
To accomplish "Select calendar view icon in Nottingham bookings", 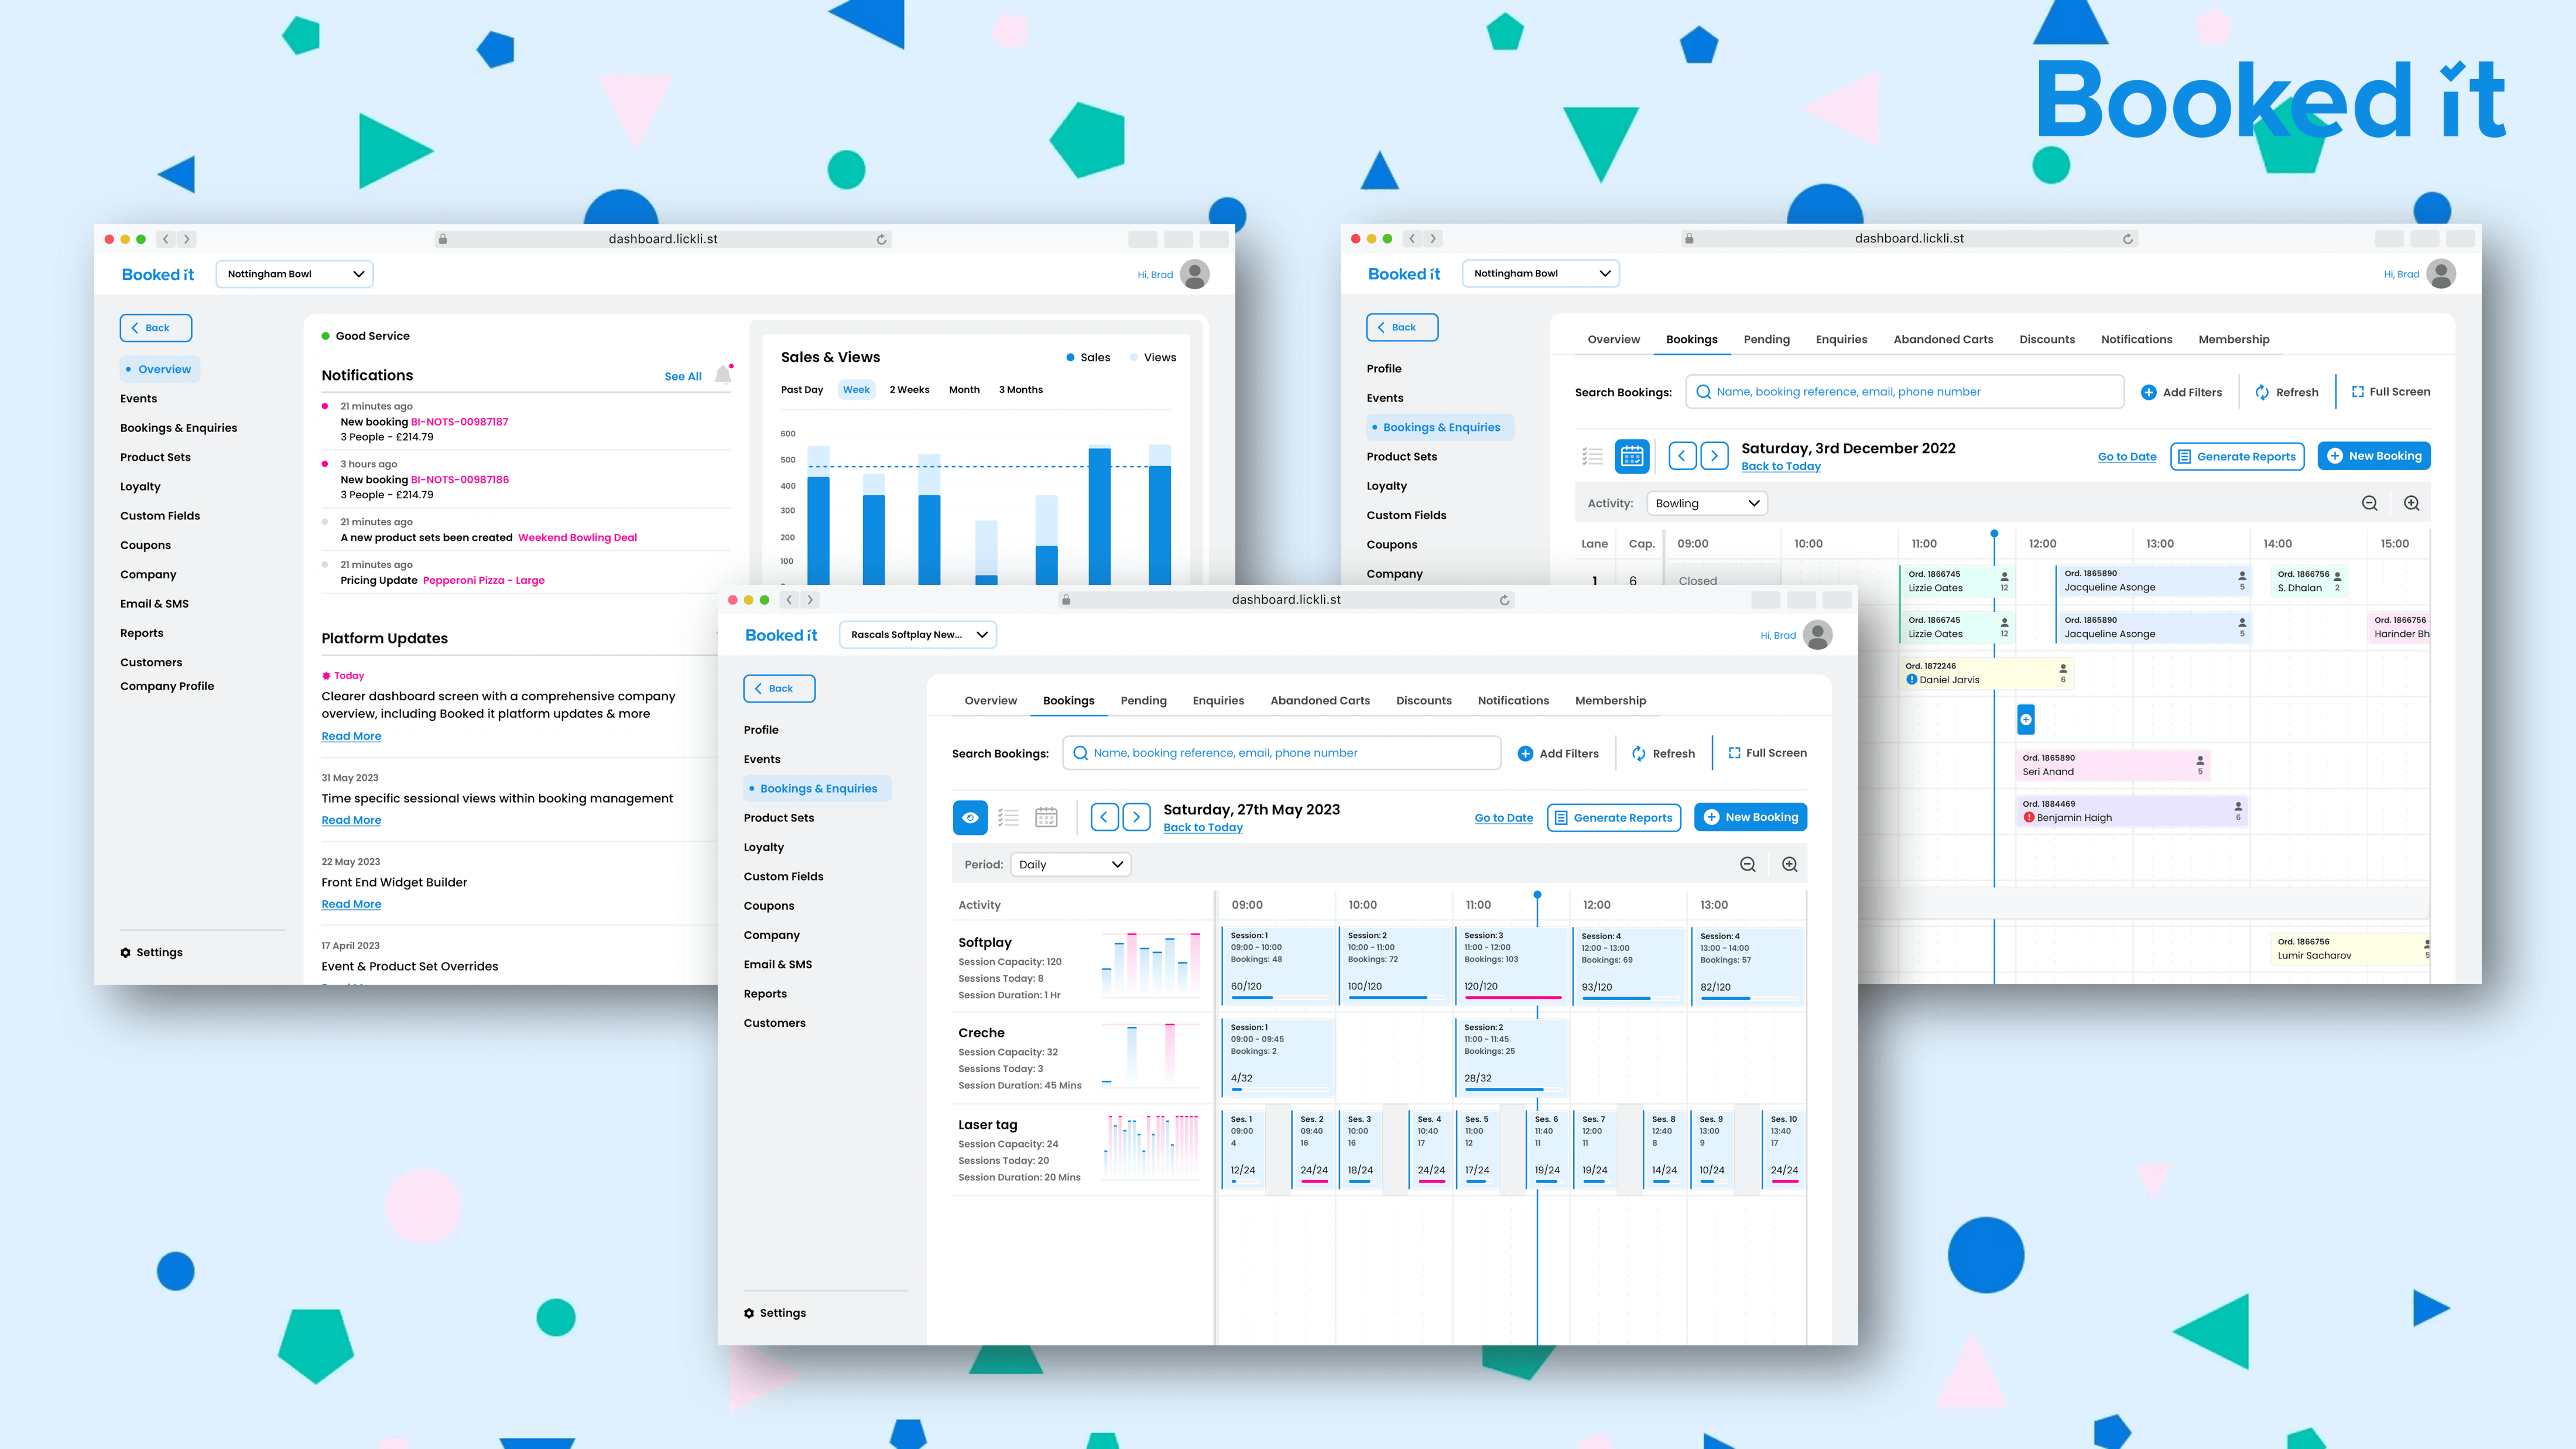I will coord(1632,456).
